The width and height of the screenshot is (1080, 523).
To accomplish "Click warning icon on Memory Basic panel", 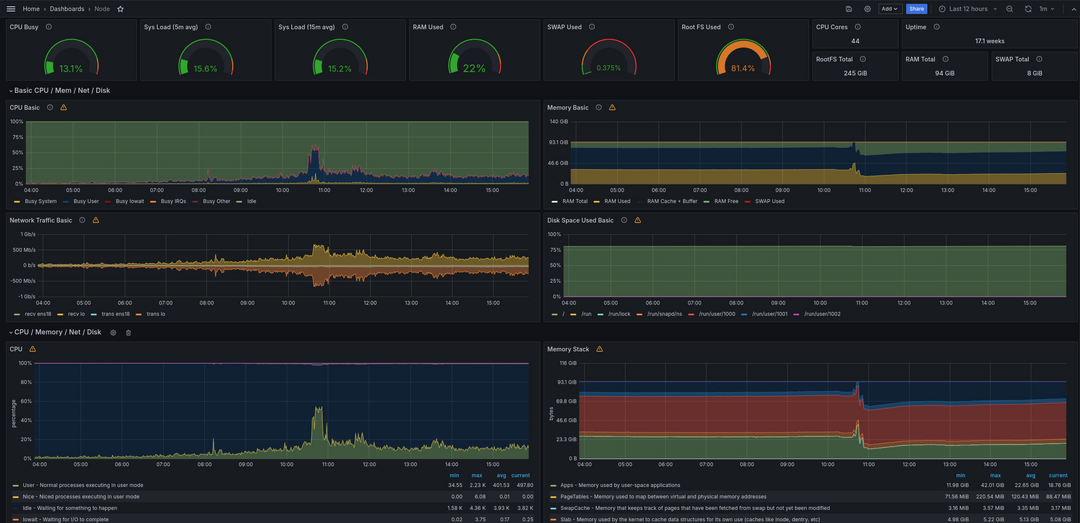I will [x=612, y=107].
